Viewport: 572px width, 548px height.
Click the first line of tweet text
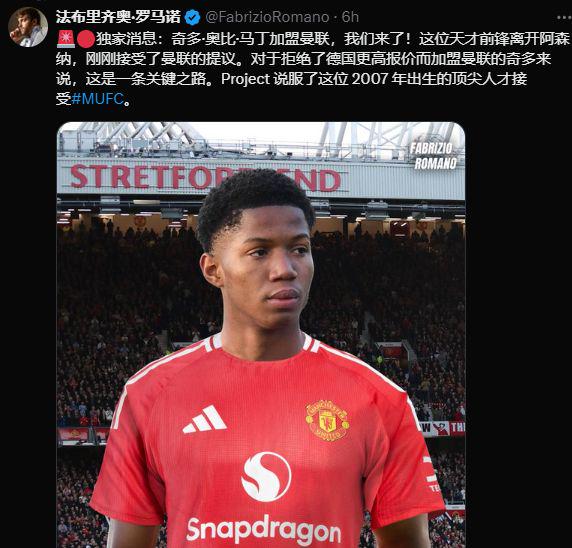coord(313,39)
